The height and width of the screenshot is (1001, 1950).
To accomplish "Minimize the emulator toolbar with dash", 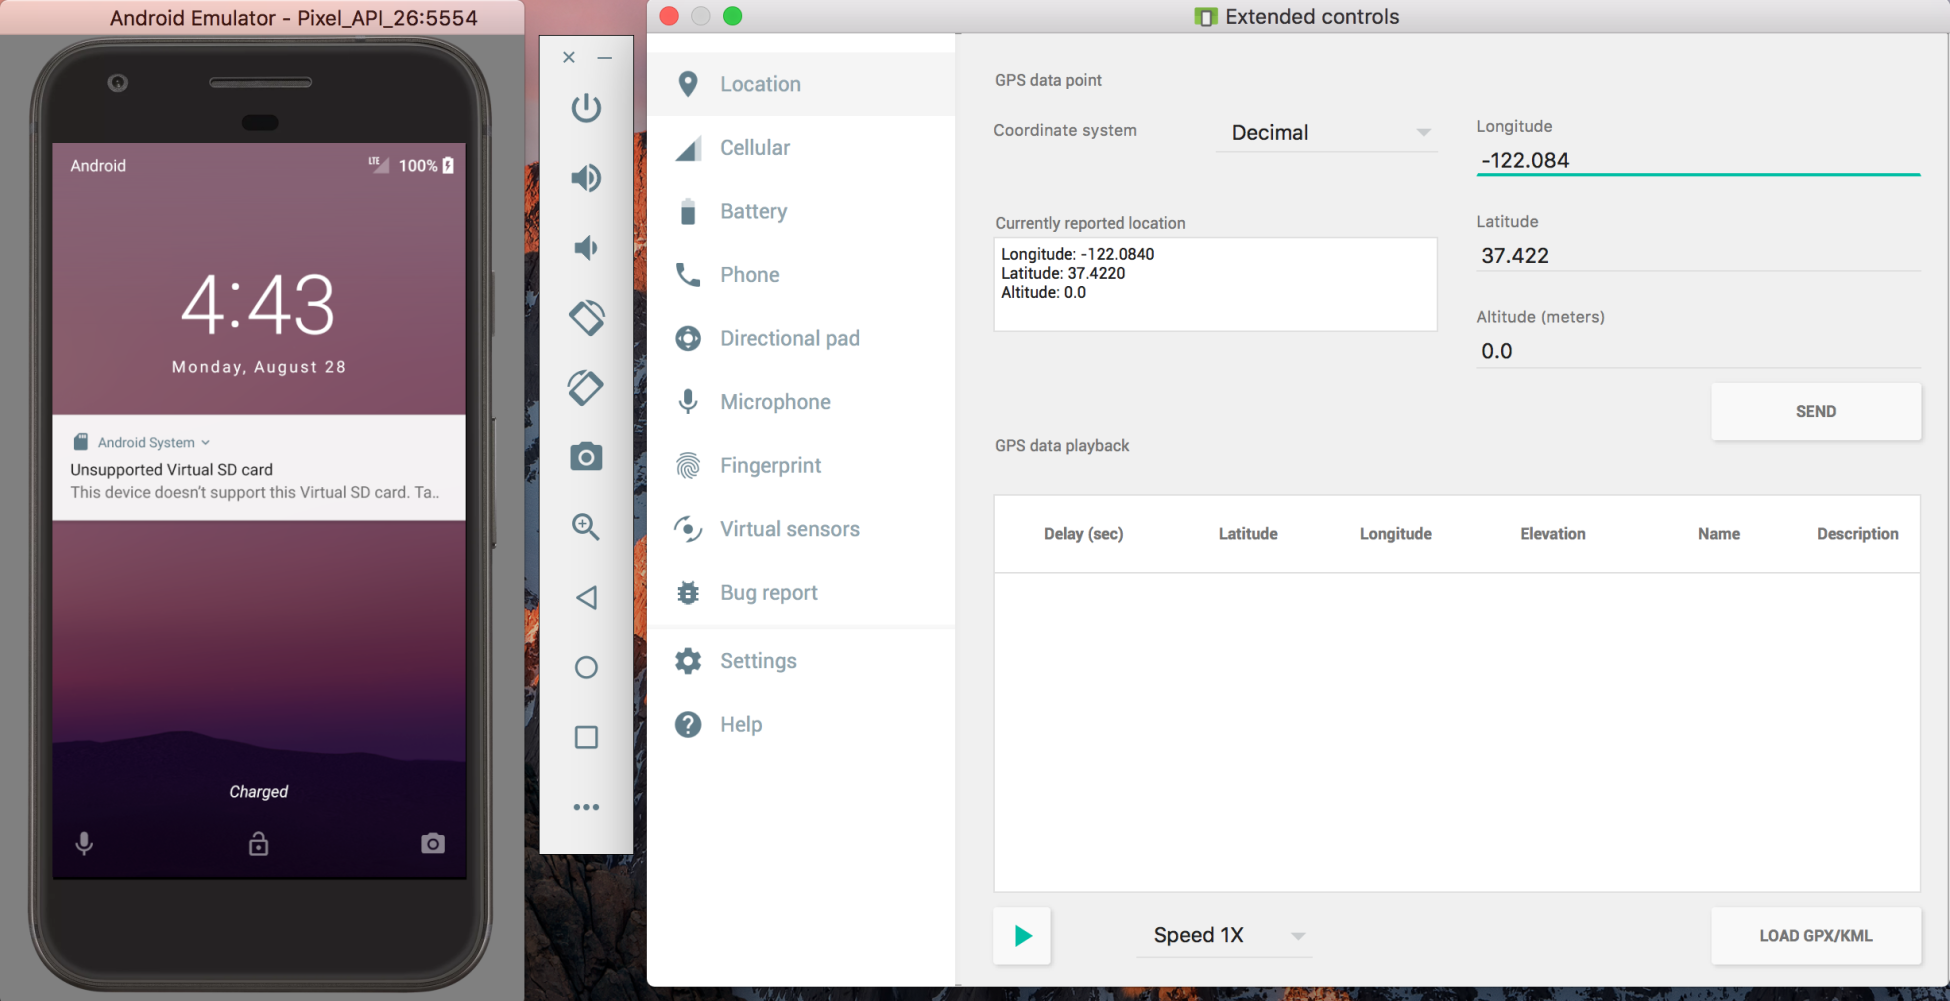I will [605, 58].
